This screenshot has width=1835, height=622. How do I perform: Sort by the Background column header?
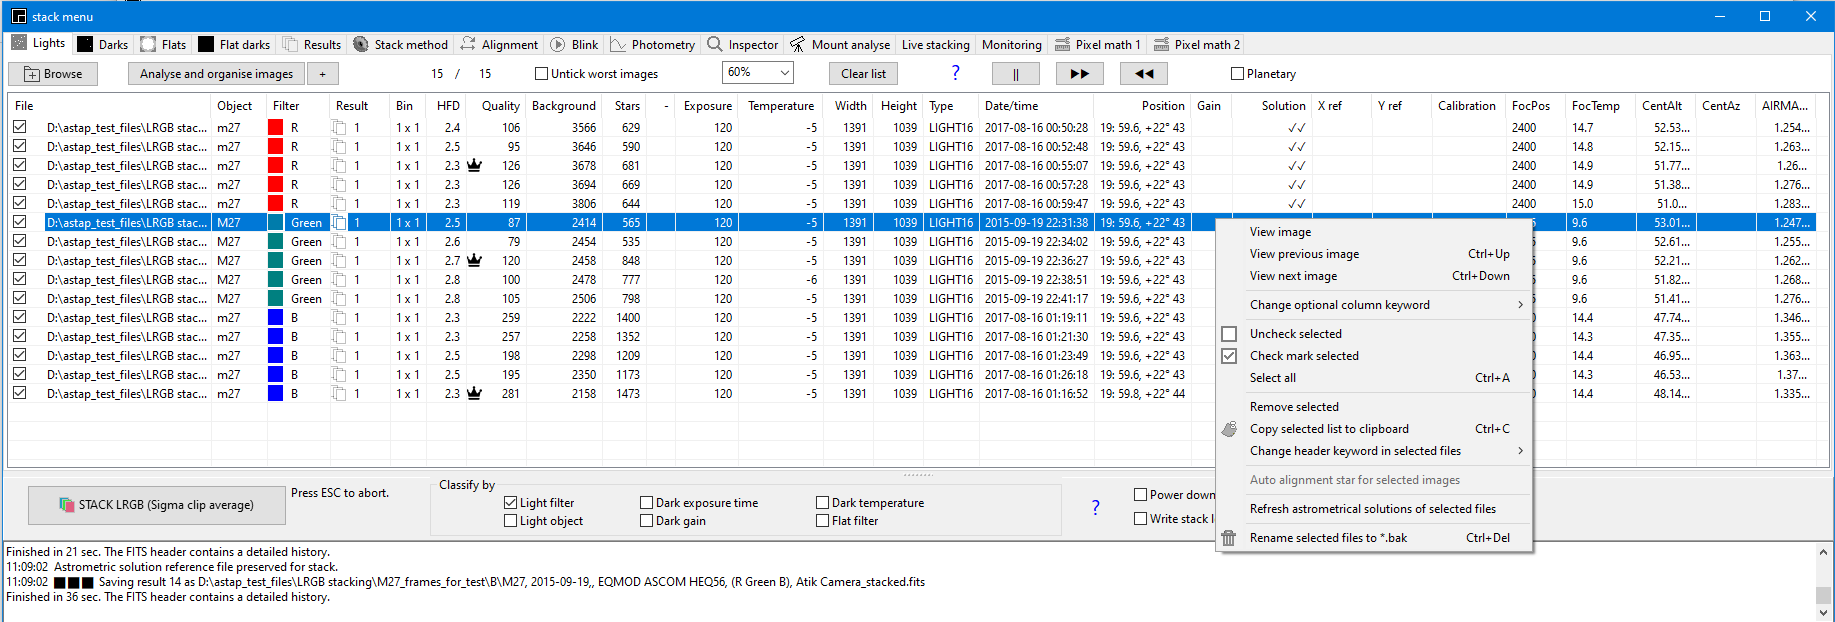coord(563,105)
